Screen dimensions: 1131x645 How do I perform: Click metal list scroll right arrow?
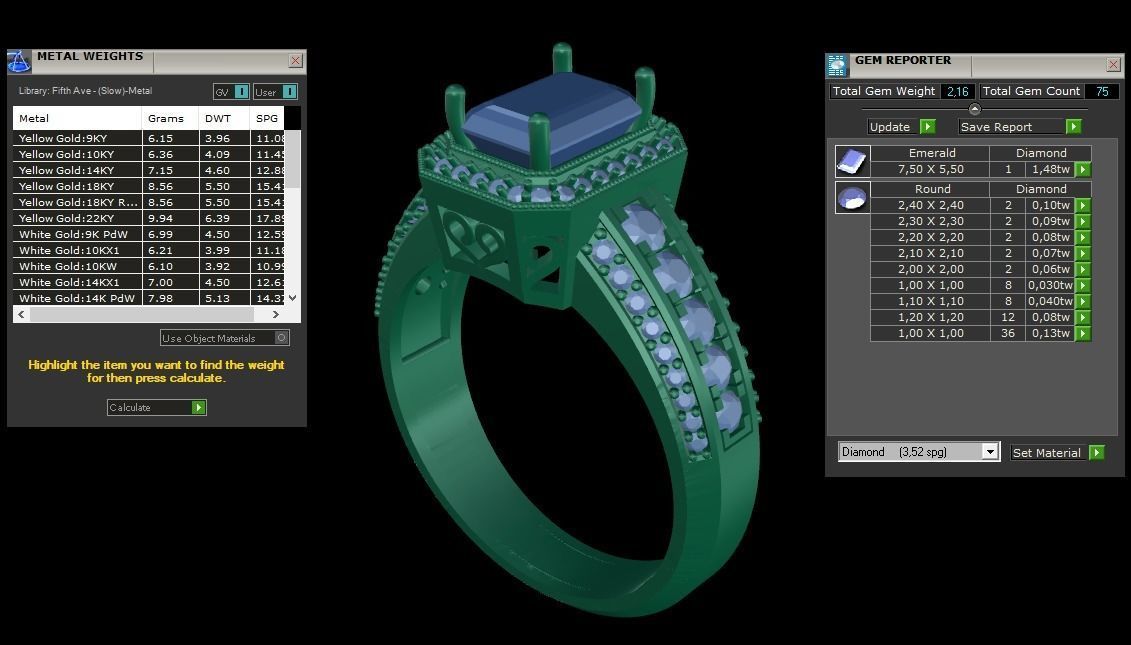tap(276, 315)
